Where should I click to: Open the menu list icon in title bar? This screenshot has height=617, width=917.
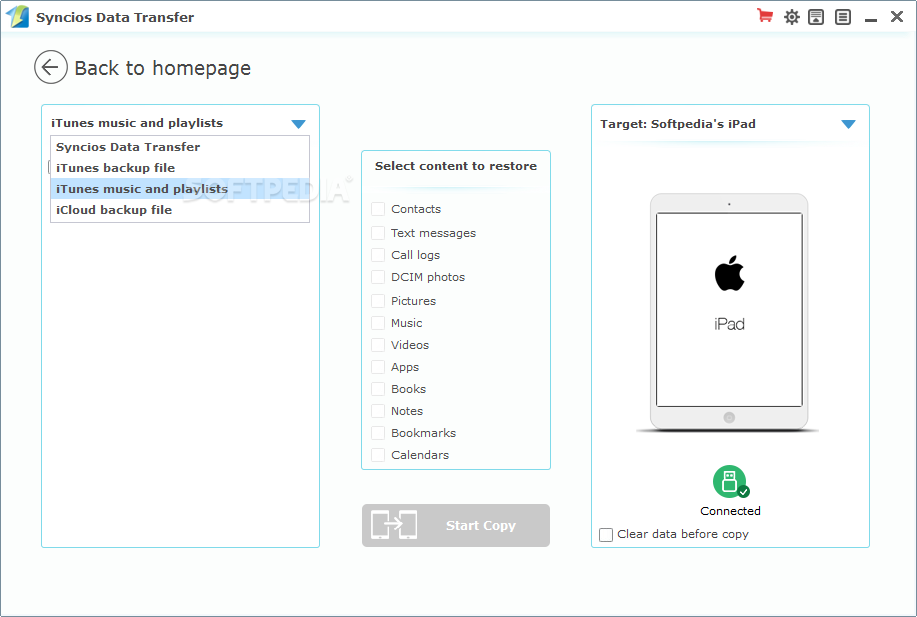coord(843,17)
